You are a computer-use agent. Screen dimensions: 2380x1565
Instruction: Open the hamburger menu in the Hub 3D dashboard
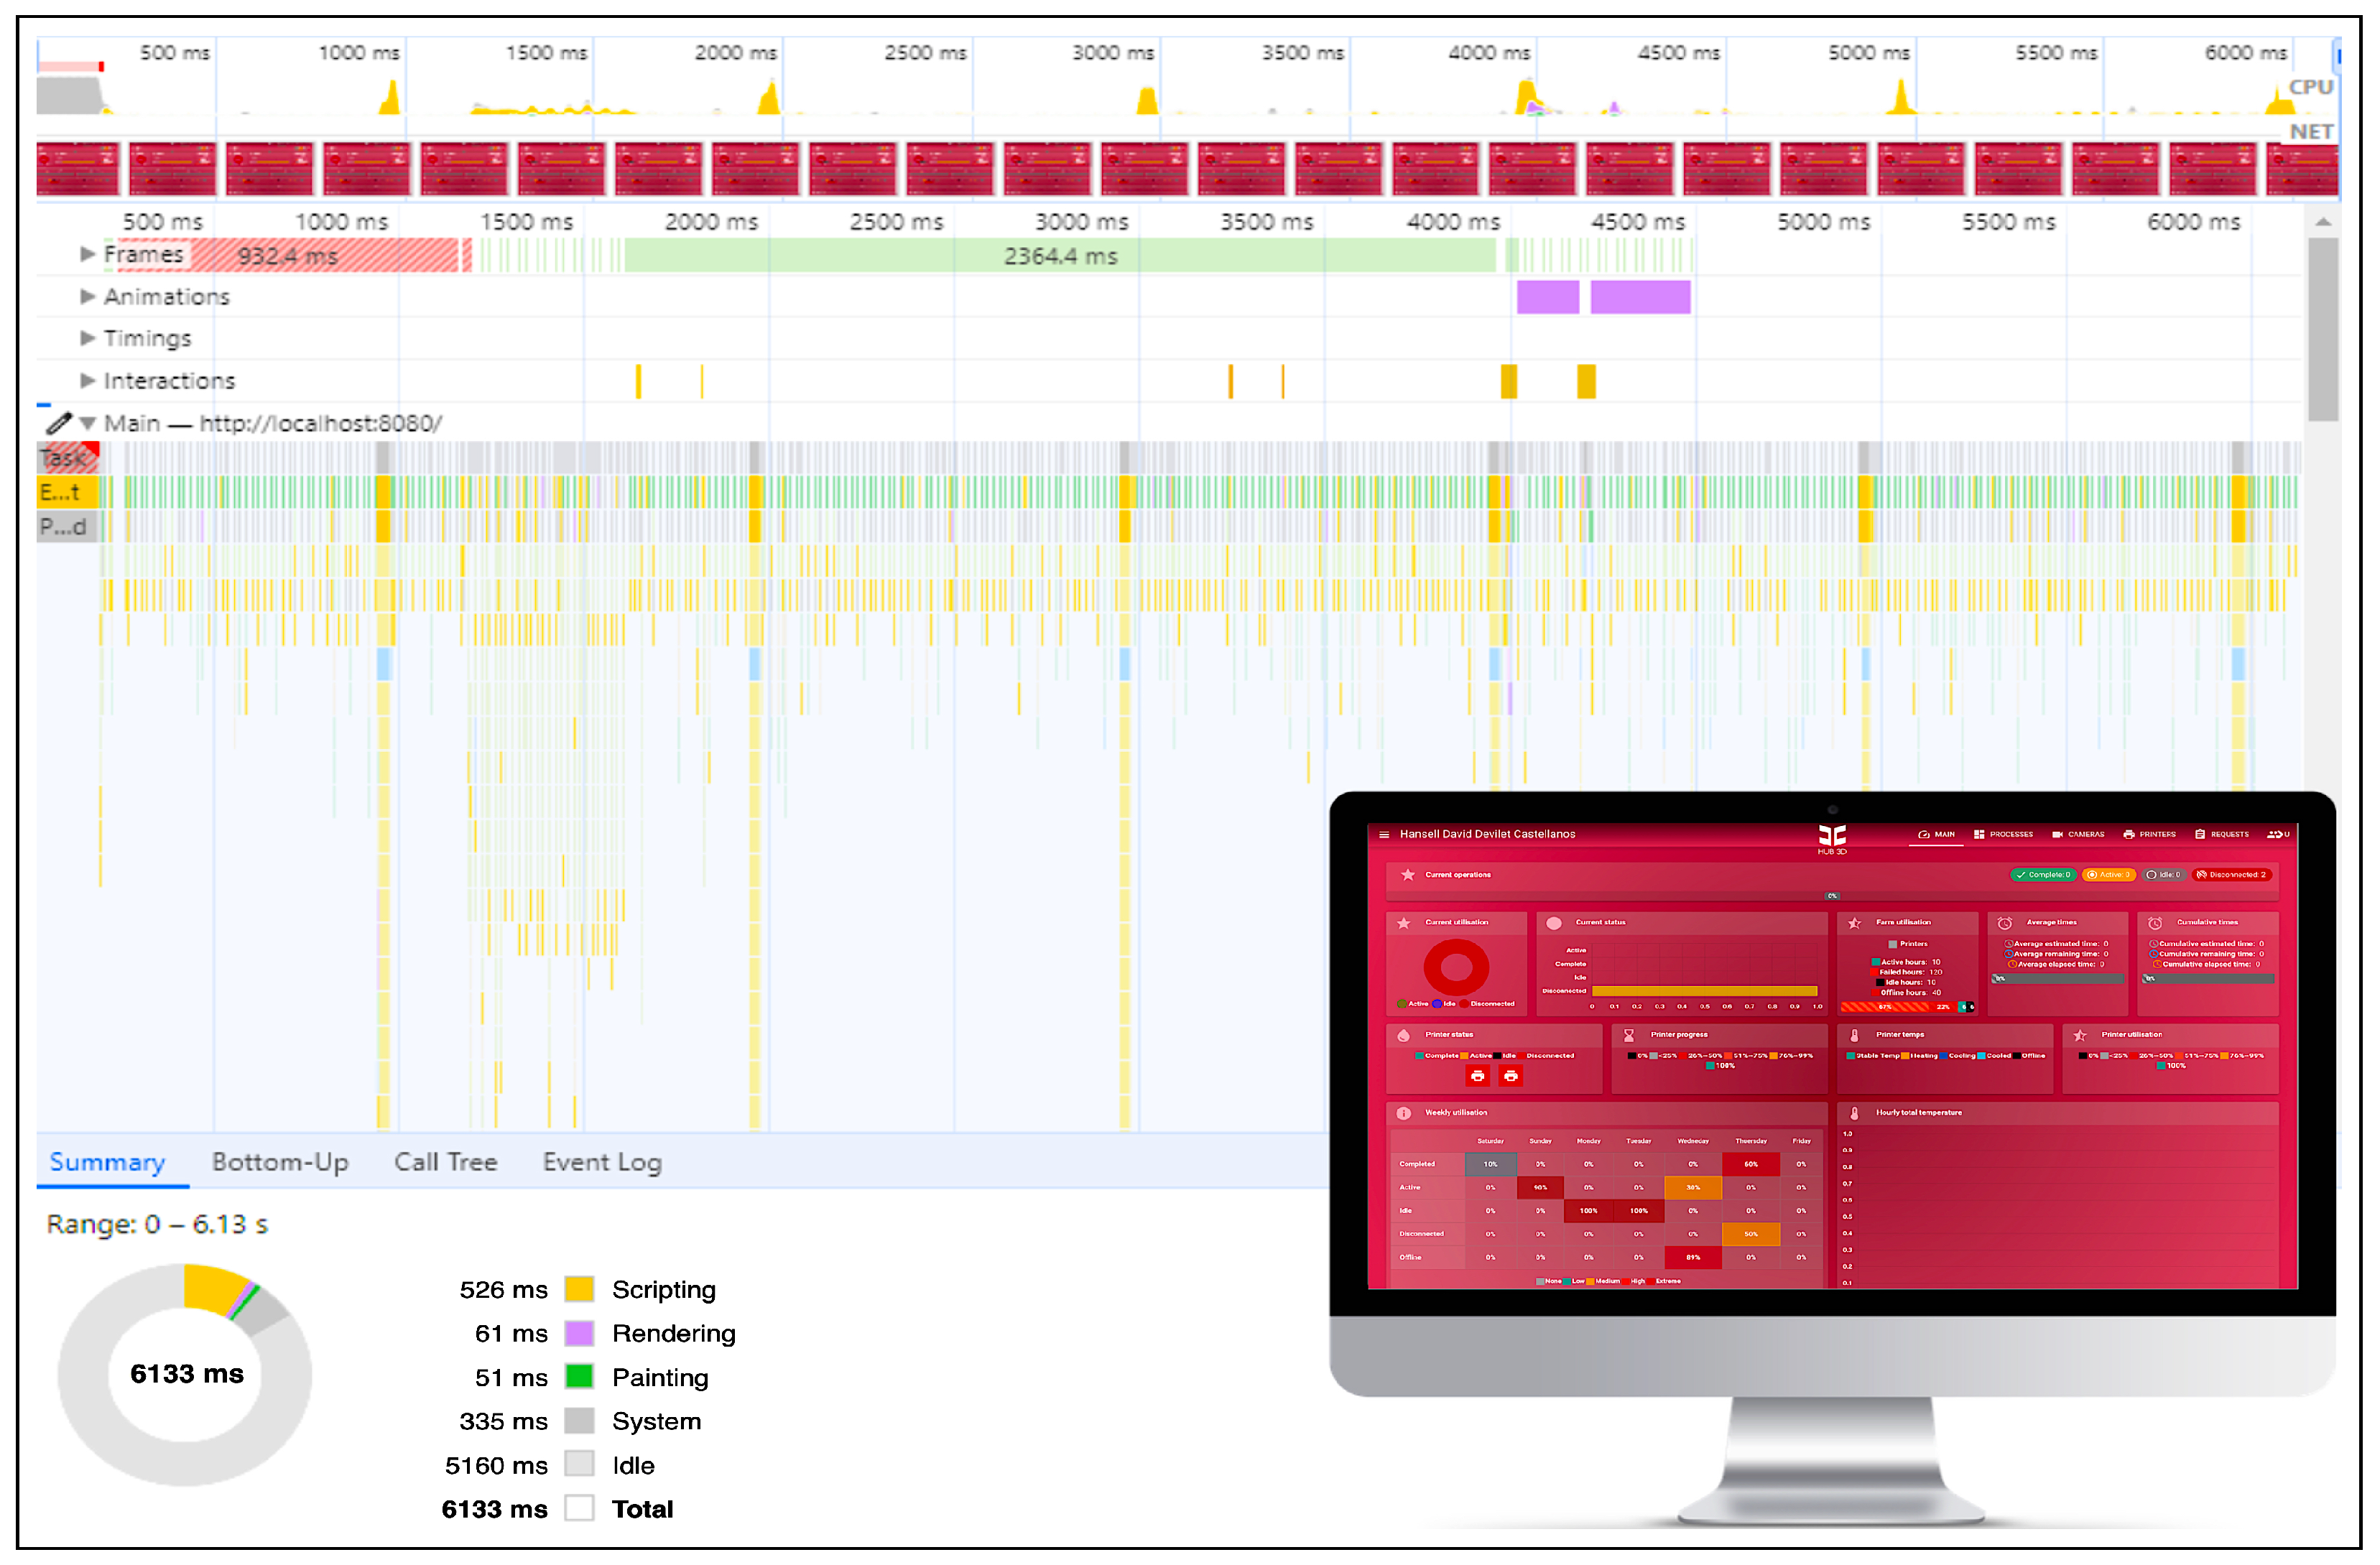point(1384,834)
